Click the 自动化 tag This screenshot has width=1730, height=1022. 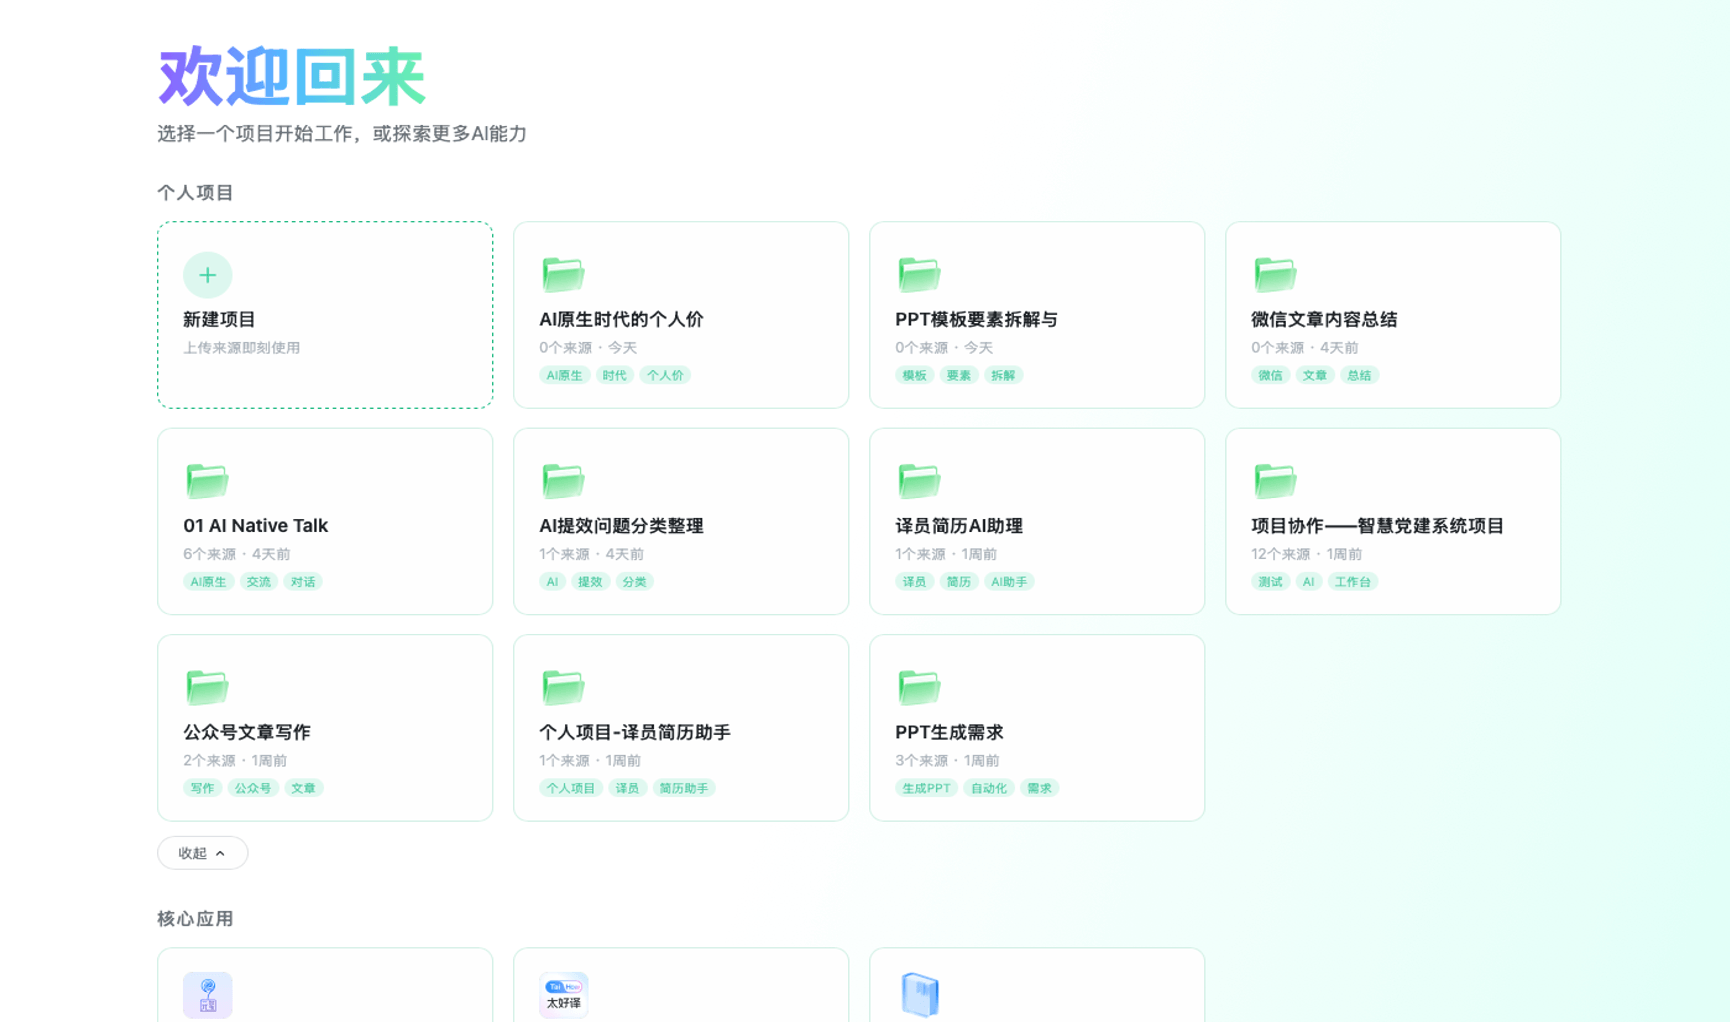[989, 789]
